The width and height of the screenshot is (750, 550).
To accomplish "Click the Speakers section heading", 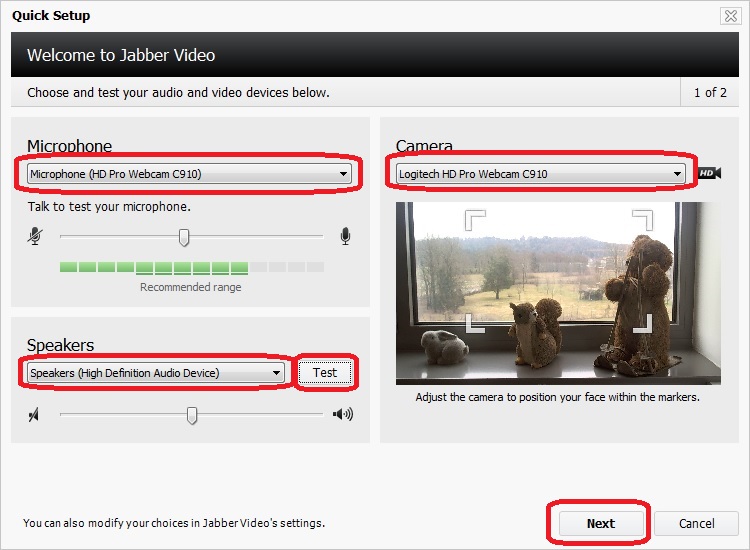I will click(60, 345).
